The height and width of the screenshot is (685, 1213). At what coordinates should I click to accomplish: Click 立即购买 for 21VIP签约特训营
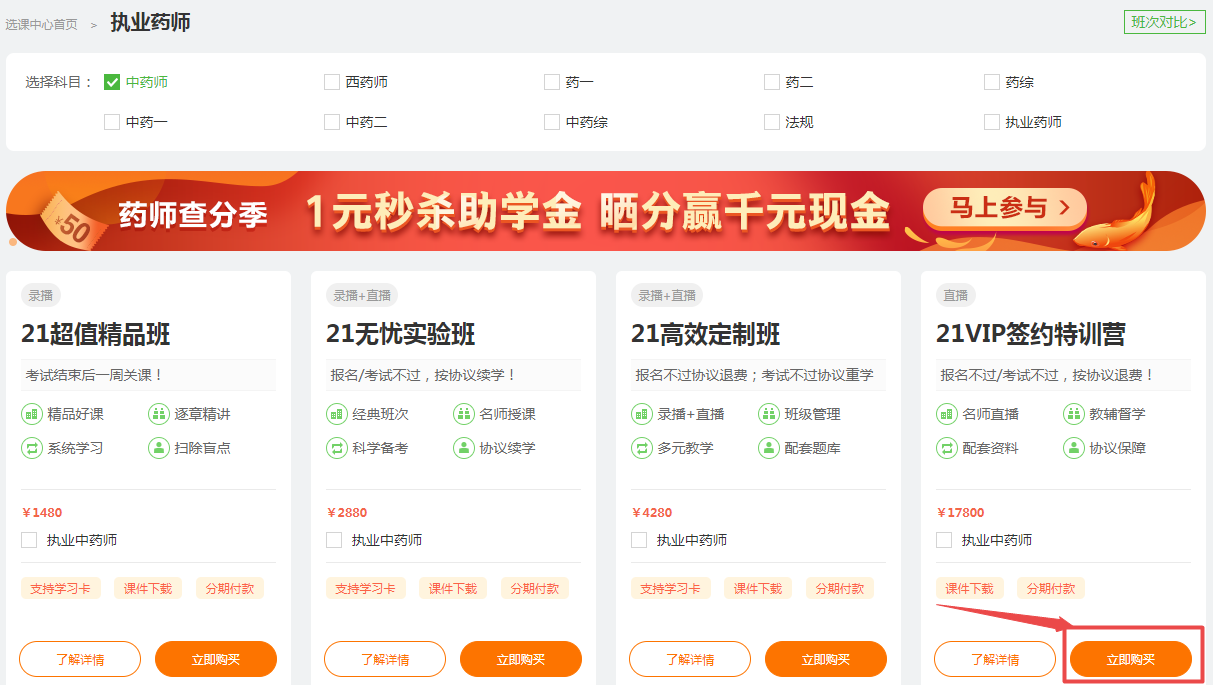point(1130,660)
